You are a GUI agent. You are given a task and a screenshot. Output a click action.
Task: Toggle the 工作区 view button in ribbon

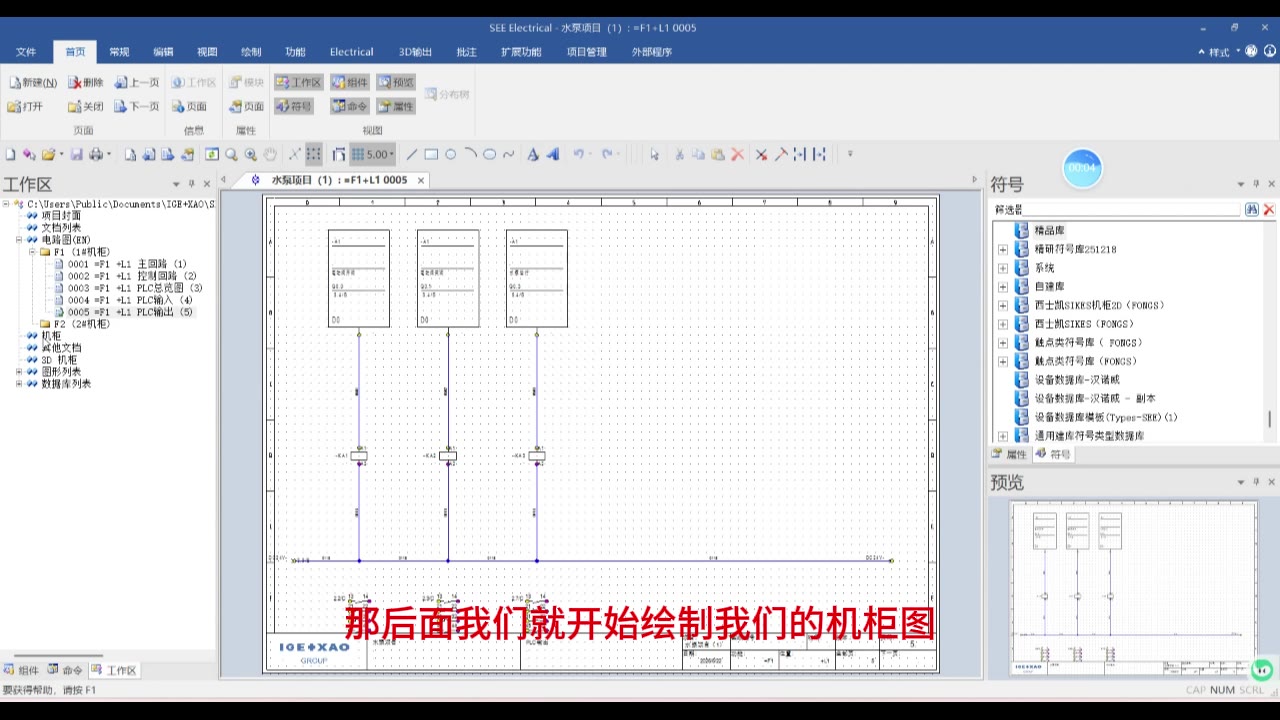click(298, 82)
